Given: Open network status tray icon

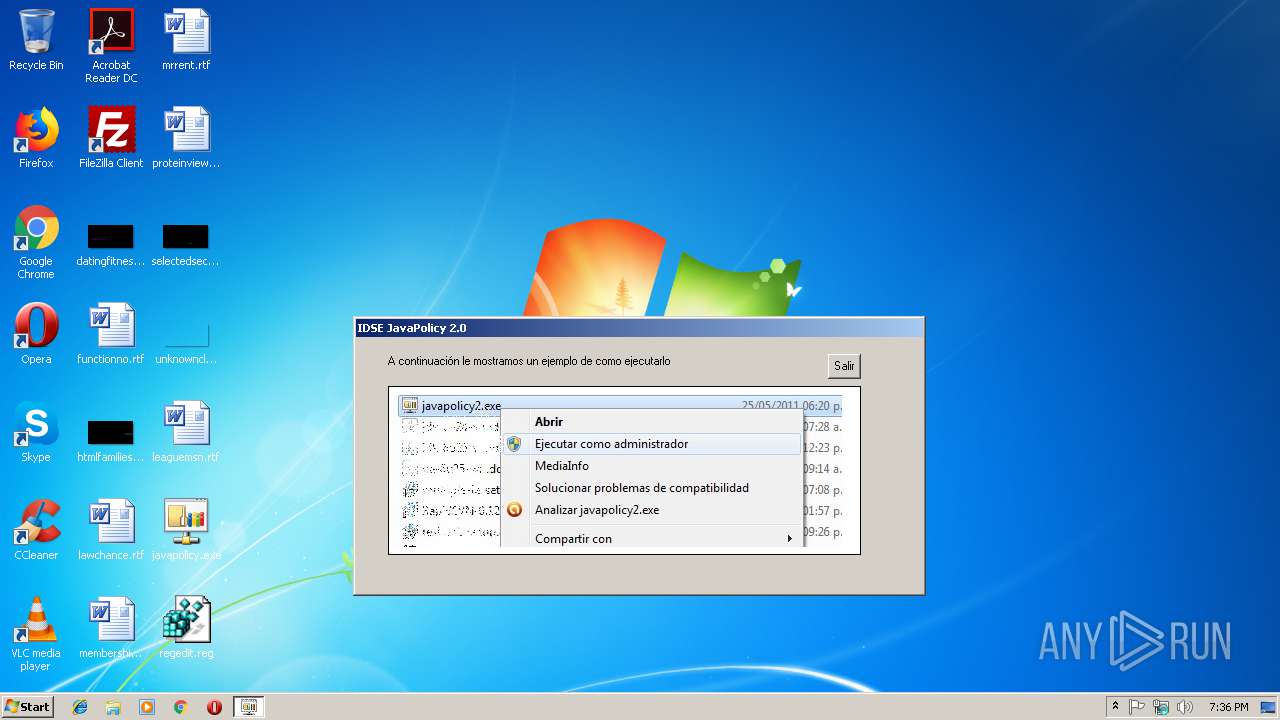Looking at the screenshot, I should click(1160, 707).
